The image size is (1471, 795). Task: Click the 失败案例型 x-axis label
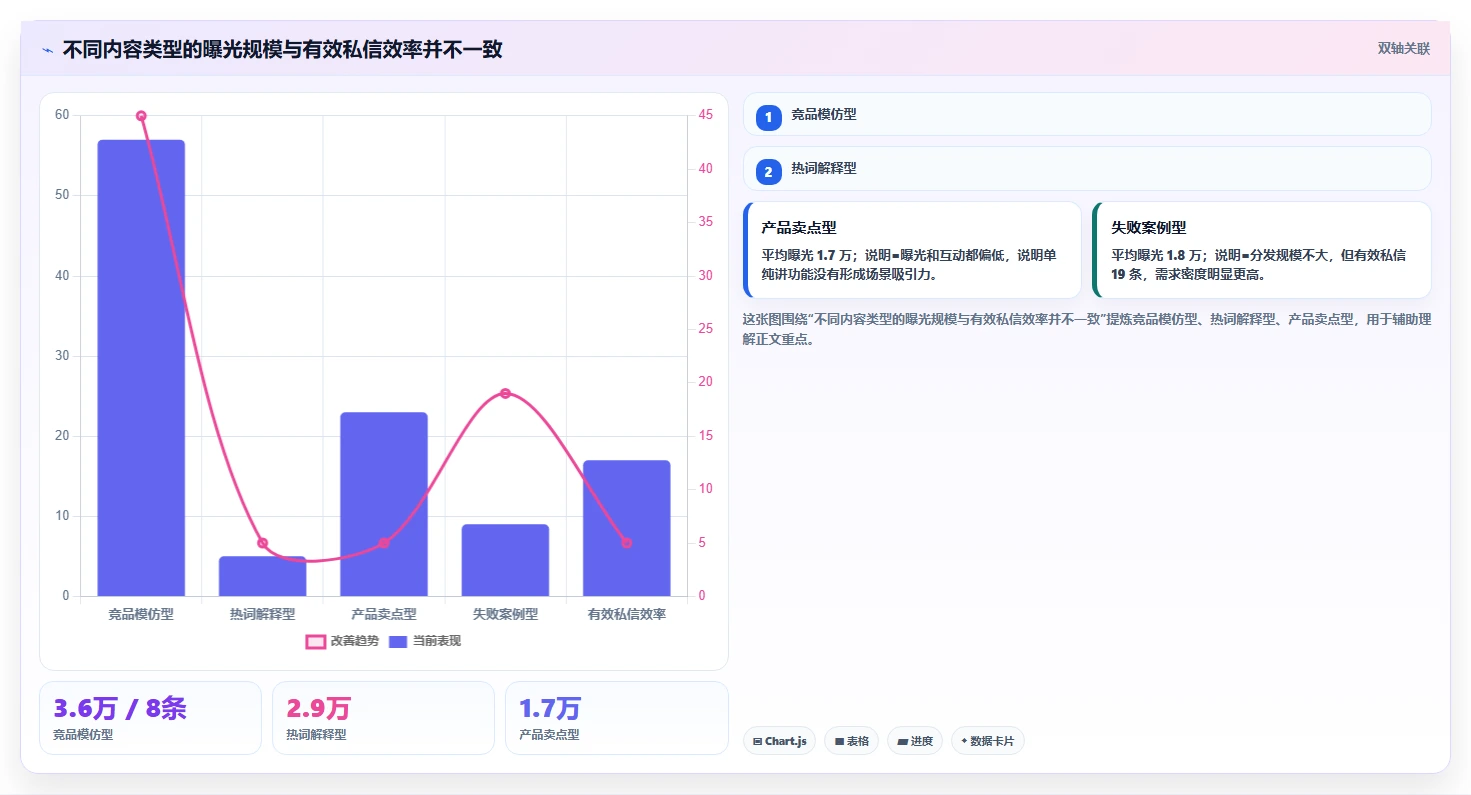[x=505, y=614]
